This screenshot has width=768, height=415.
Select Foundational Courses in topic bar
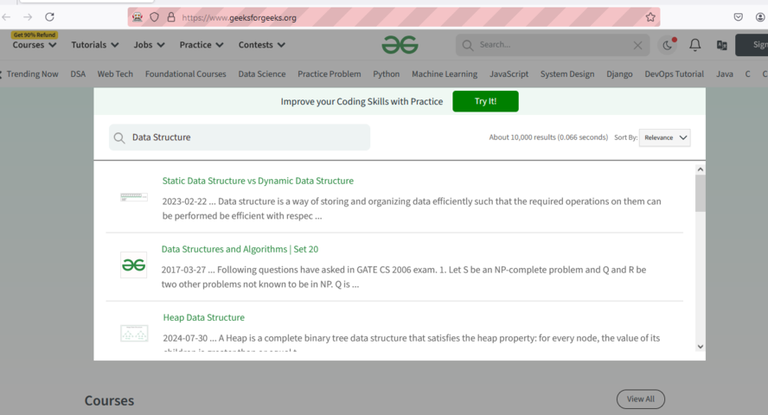pos(186,74)
